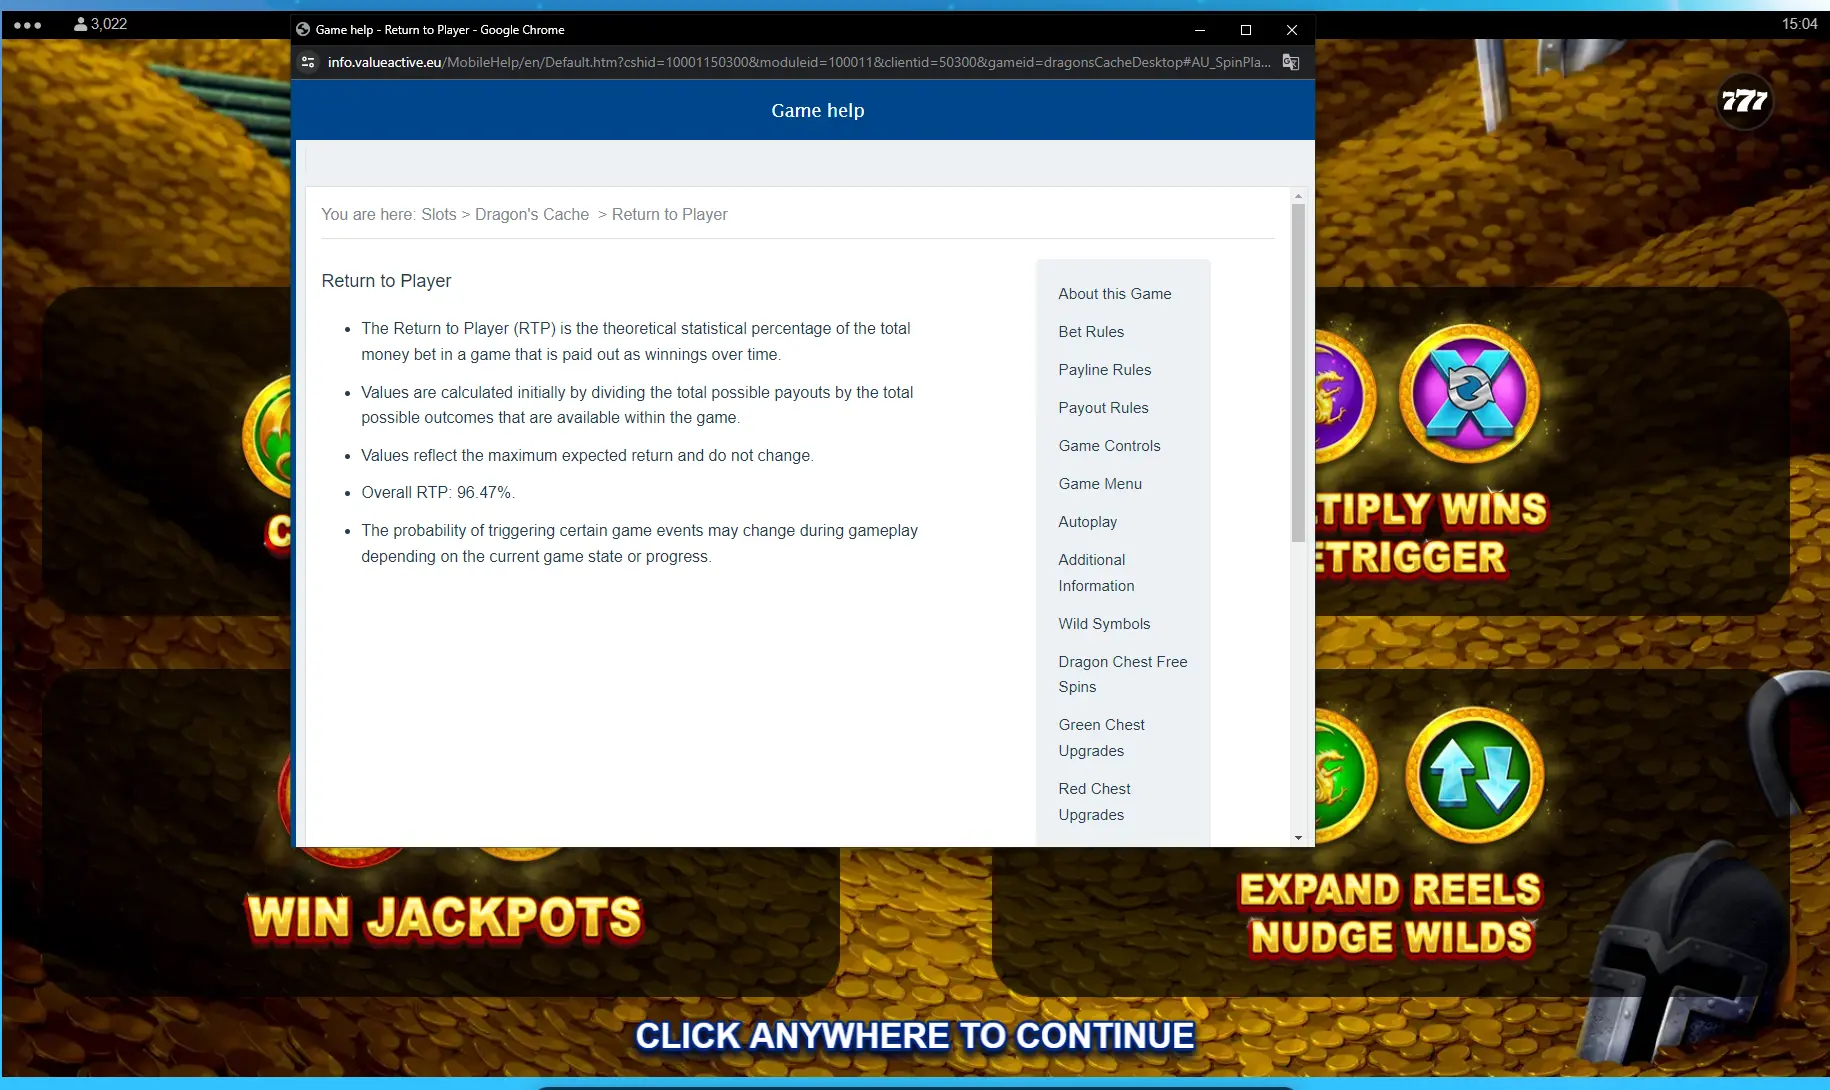Select Additional Information help topic

click(1096, 573)
